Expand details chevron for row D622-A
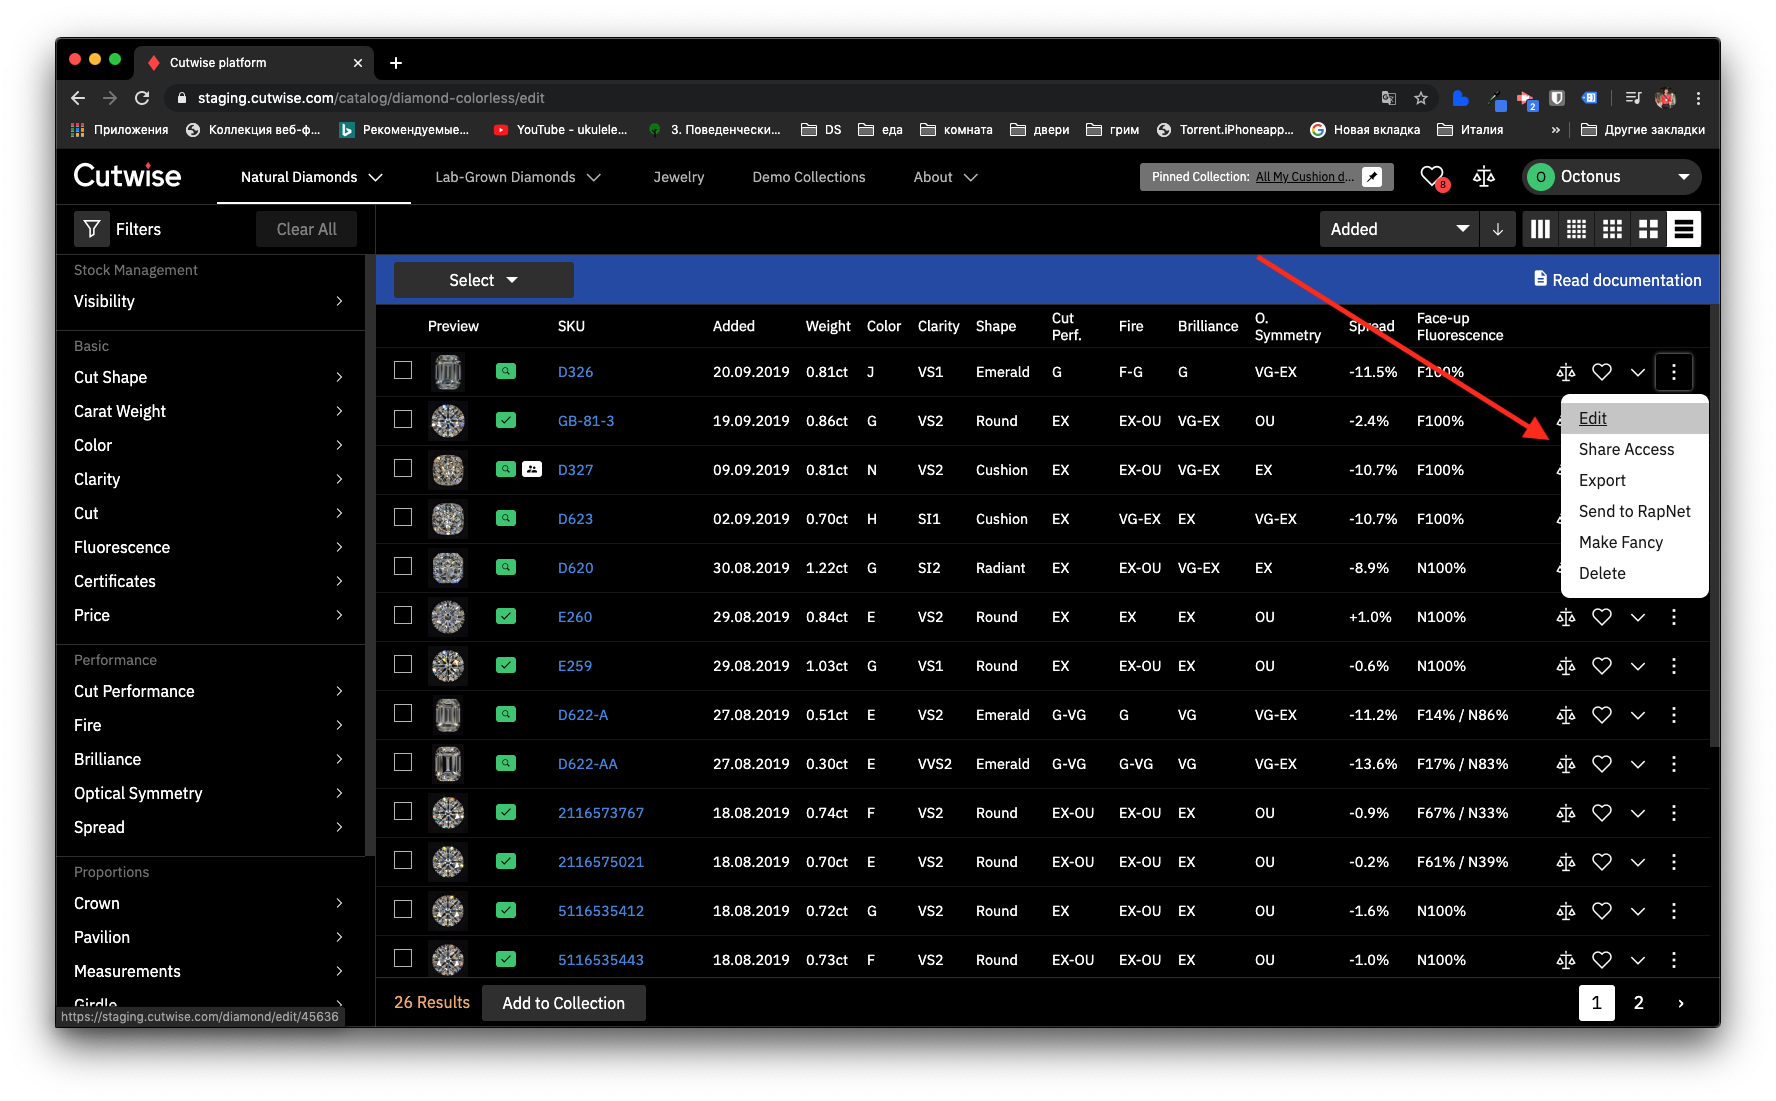 tap(1638, 715)
